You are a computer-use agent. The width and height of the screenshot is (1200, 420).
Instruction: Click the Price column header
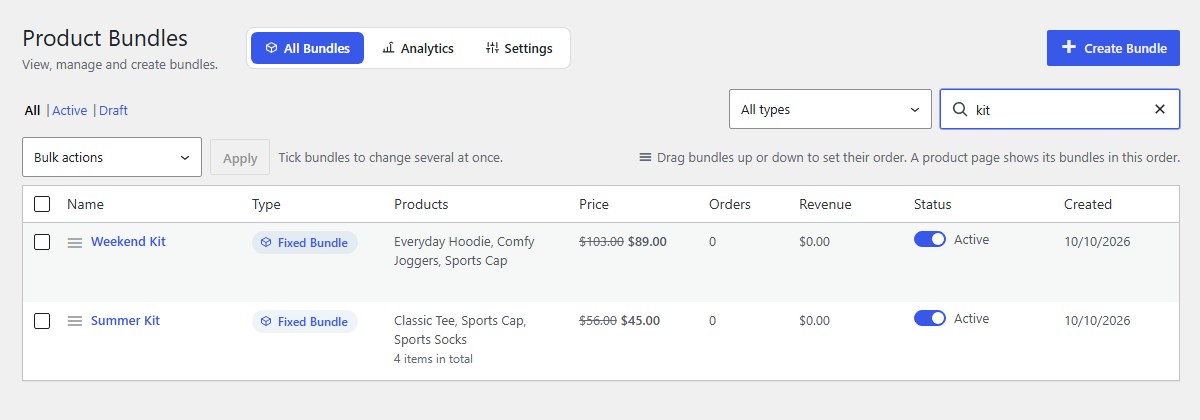tap(594, 204)
